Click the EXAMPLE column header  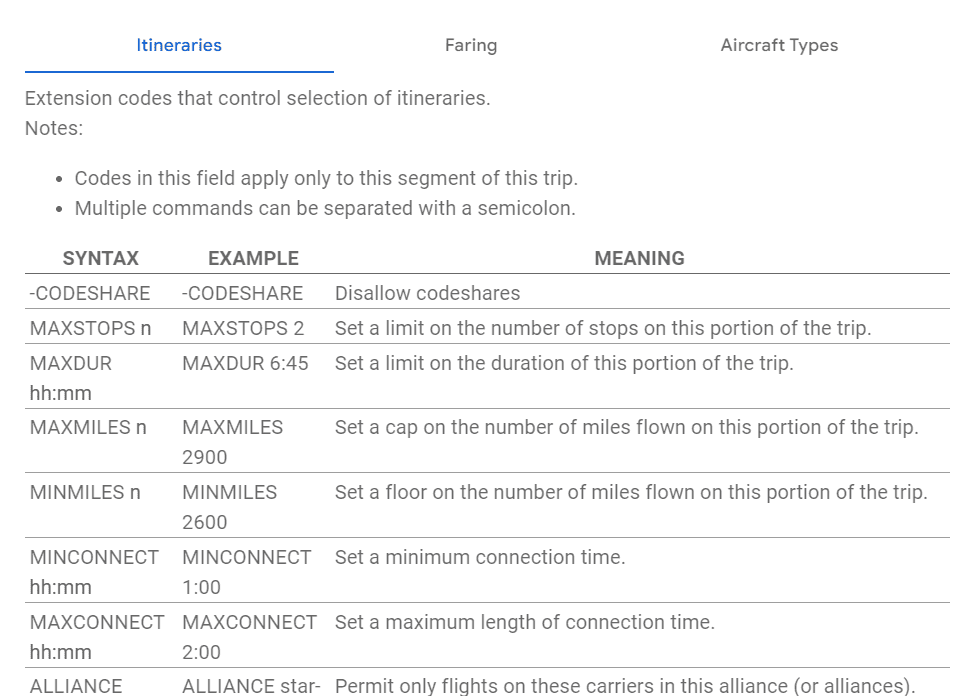[253, 258]
